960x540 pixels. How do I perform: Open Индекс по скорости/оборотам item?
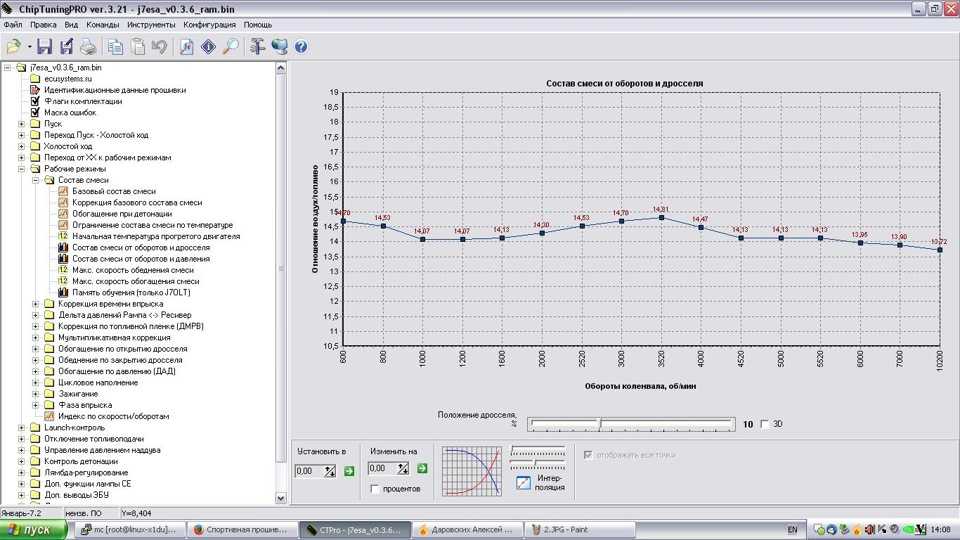pos(113,416)
